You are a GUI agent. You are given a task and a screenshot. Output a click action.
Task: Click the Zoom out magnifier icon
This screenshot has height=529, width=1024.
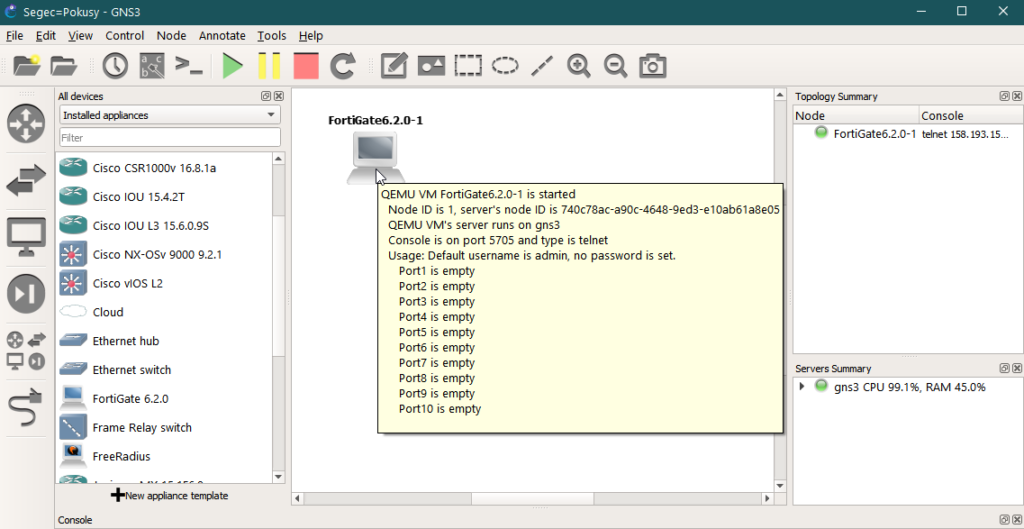615,66
